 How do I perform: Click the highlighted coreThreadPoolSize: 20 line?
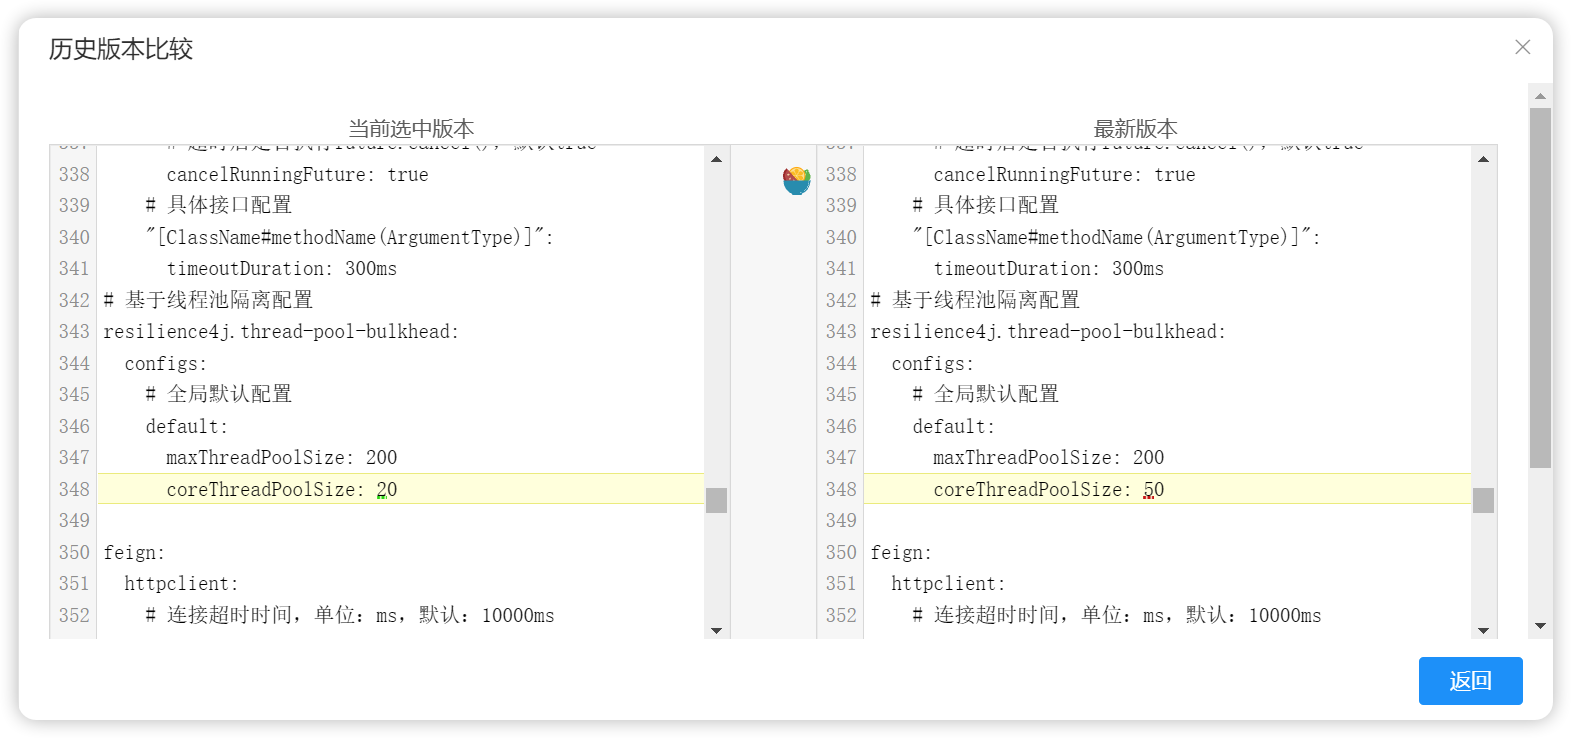tap(282, 489)
